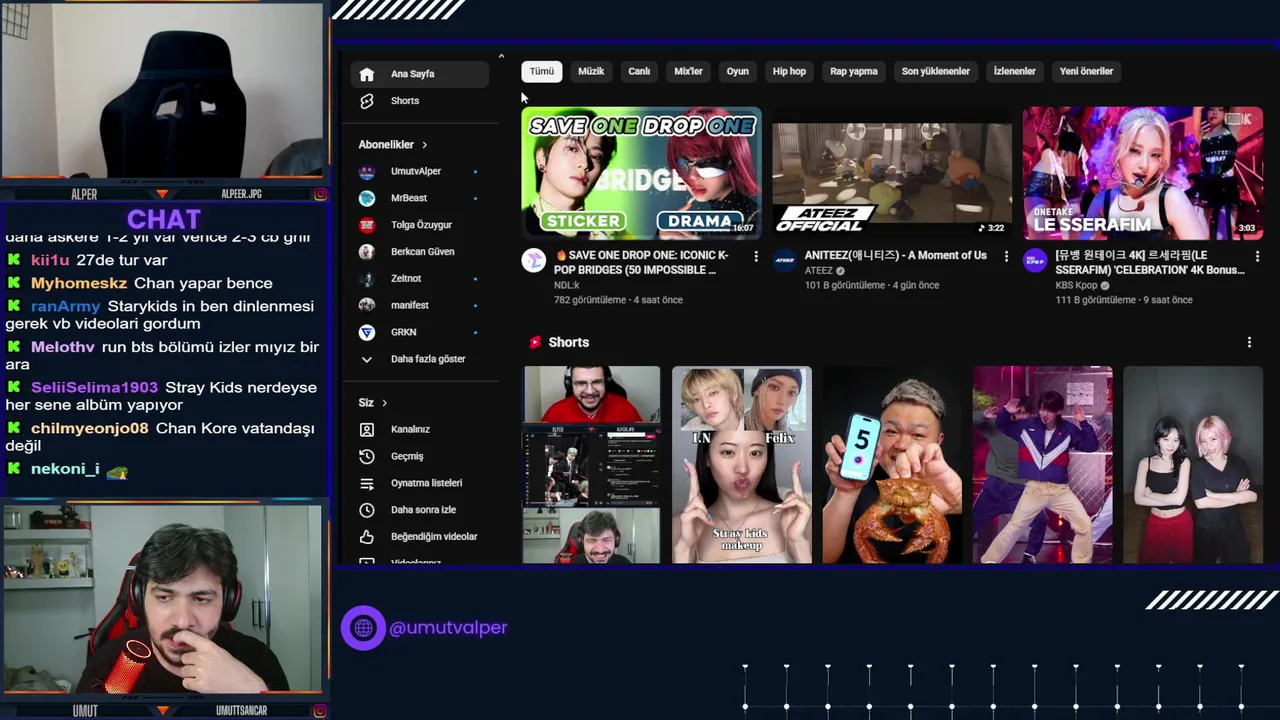Select the Tümü filter chip
1280x720 pixels.
coord(541,71)
